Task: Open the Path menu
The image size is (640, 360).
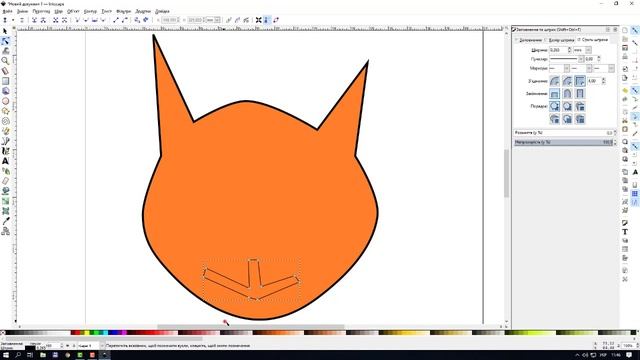Action: (x=90, y=11)
